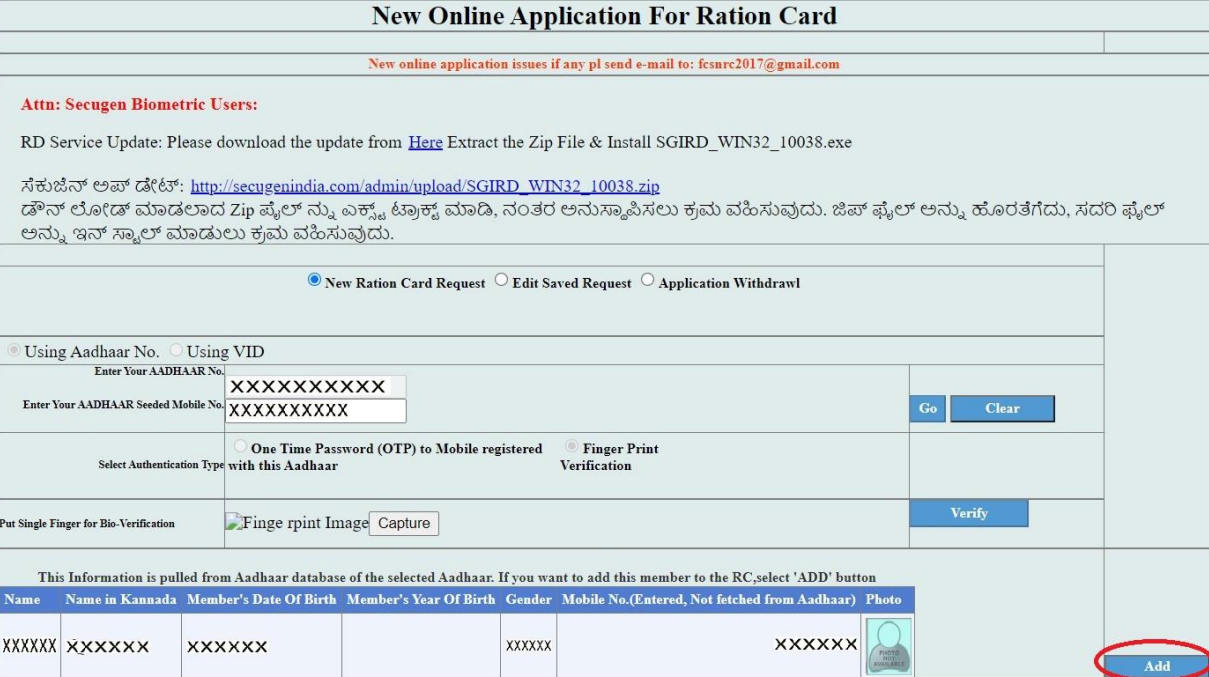The image size is (1209, 677).
Task: Choose the Edit Saved Request radio button
Action: click(502, 281)
